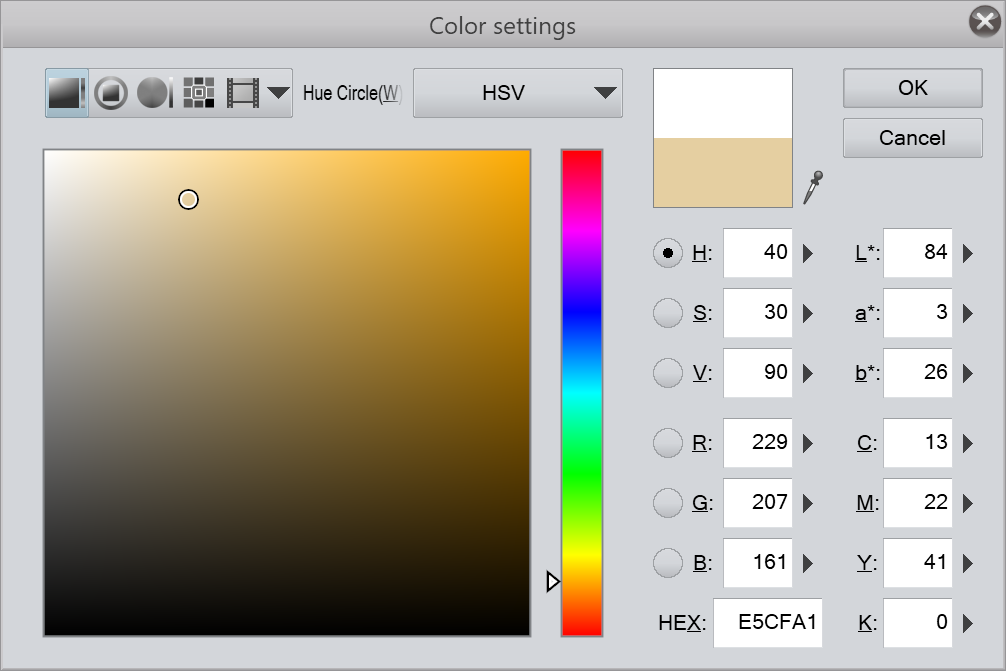Click the Hue Circle(W) label
Screen dimensions: 1006x671
352,93
